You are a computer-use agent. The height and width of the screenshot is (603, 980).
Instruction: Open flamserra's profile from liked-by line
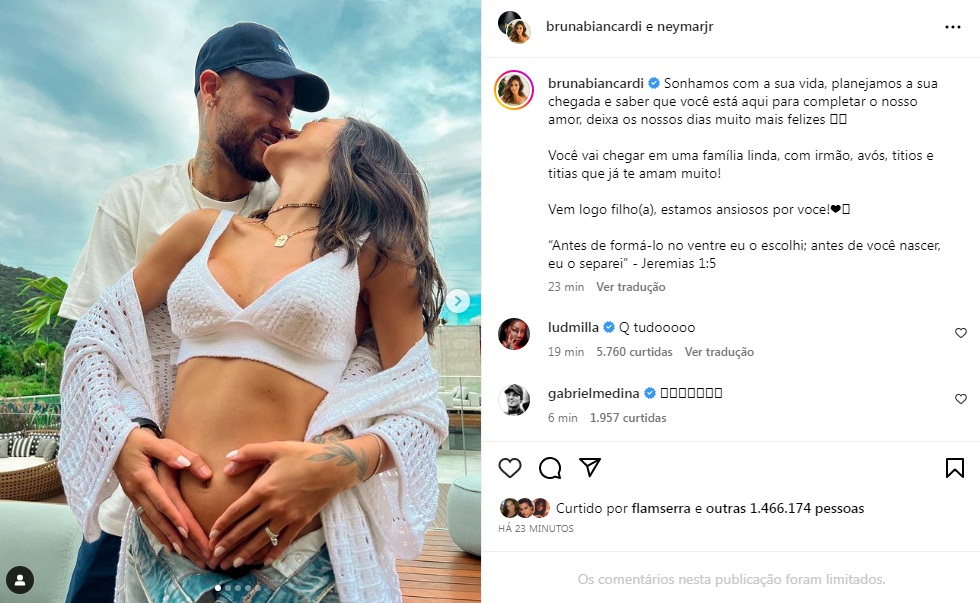[663, 508]
